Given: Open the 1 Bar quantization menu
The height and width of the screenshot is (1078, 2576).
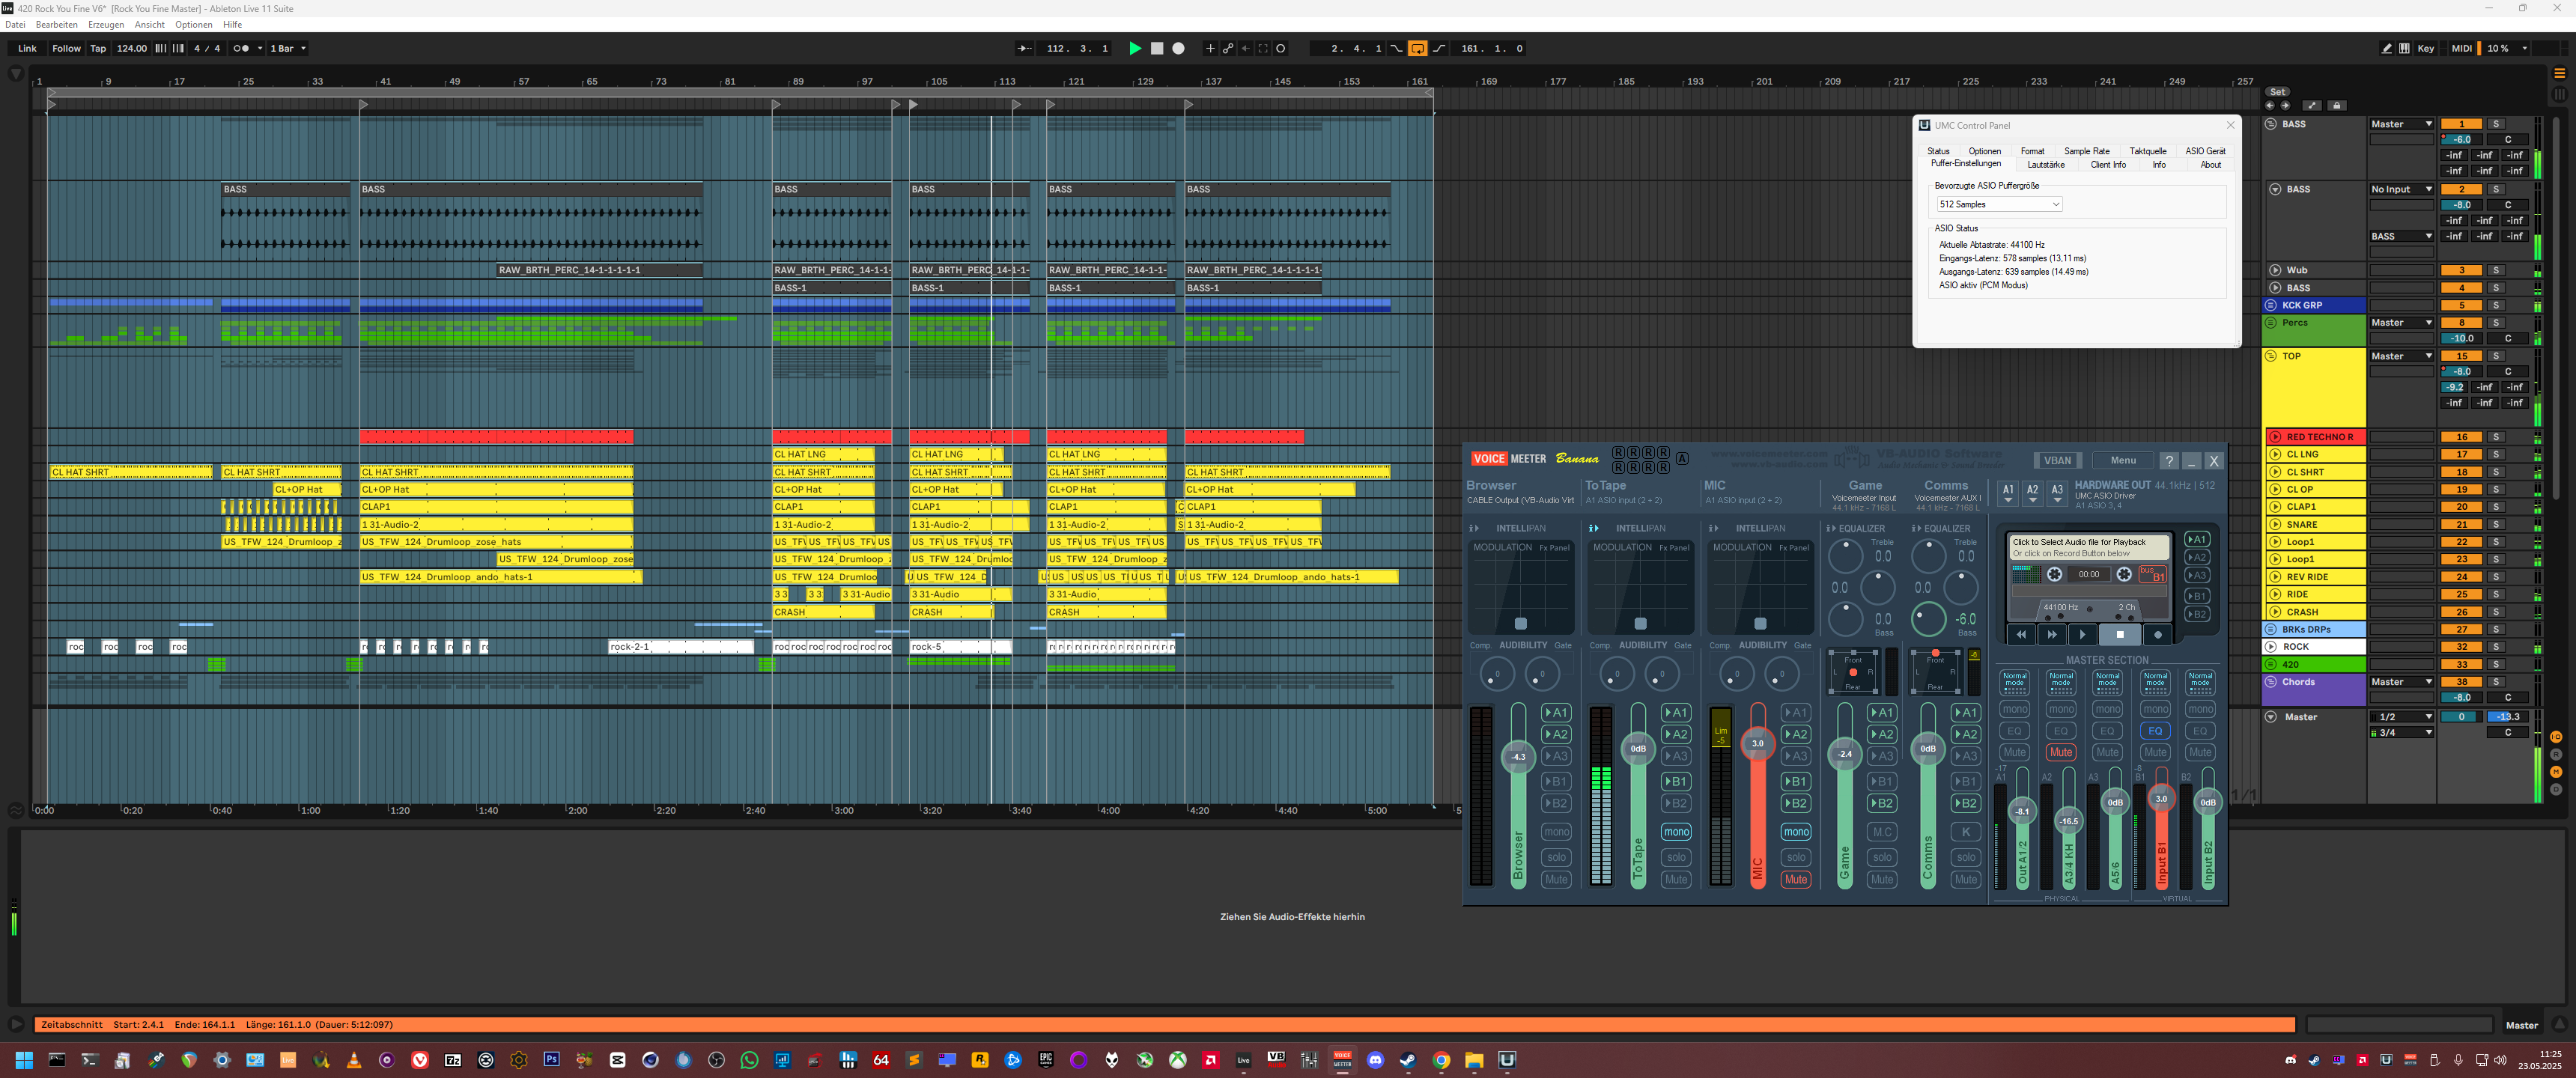Looking at the screenshot, I should pos(288,48).
